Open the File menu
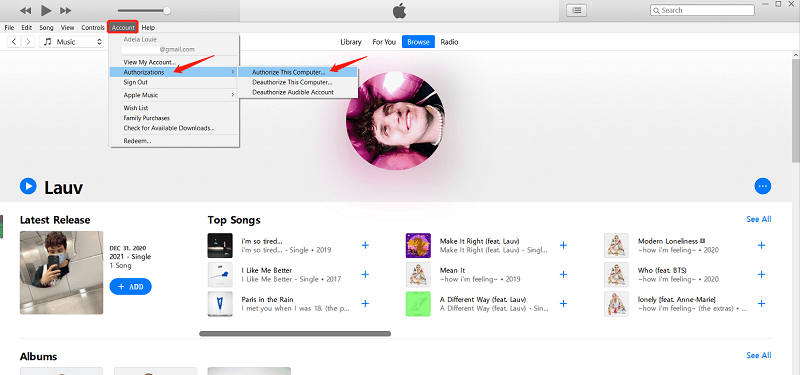 point(9,28)
